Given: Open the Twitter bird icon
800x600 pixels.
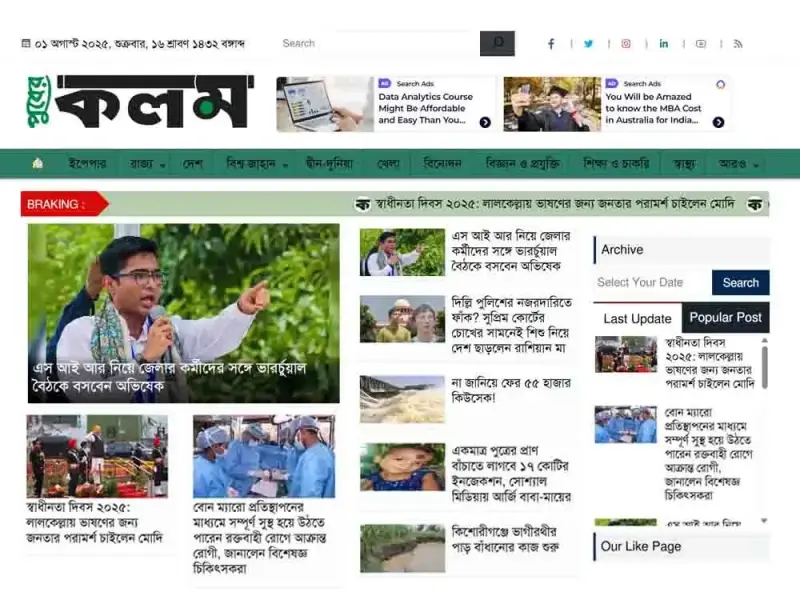Looking at the screenshot, I should pyautogui.click(x=589, y=44).
